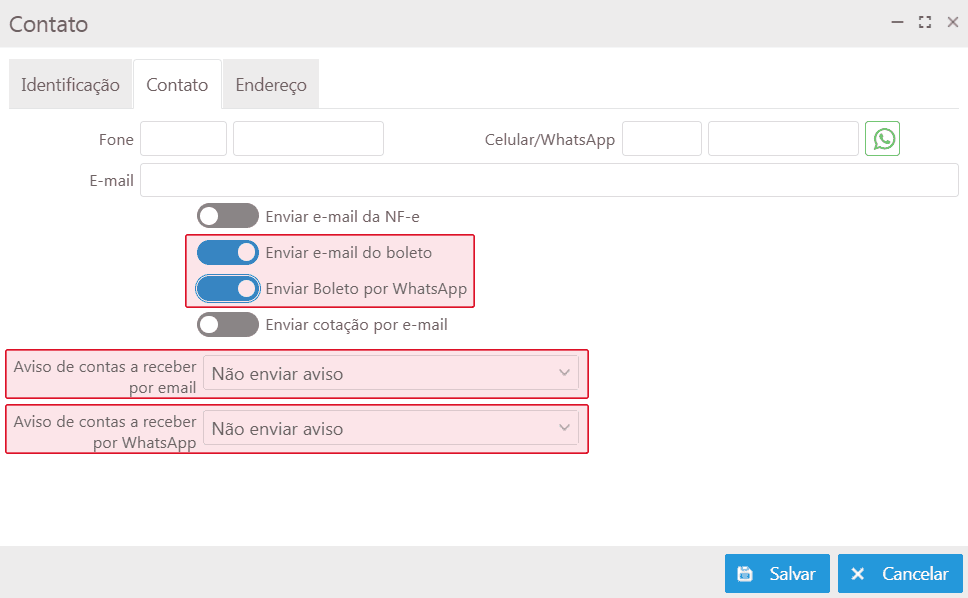
Task: Select the Contato tab
Action: 177,85
